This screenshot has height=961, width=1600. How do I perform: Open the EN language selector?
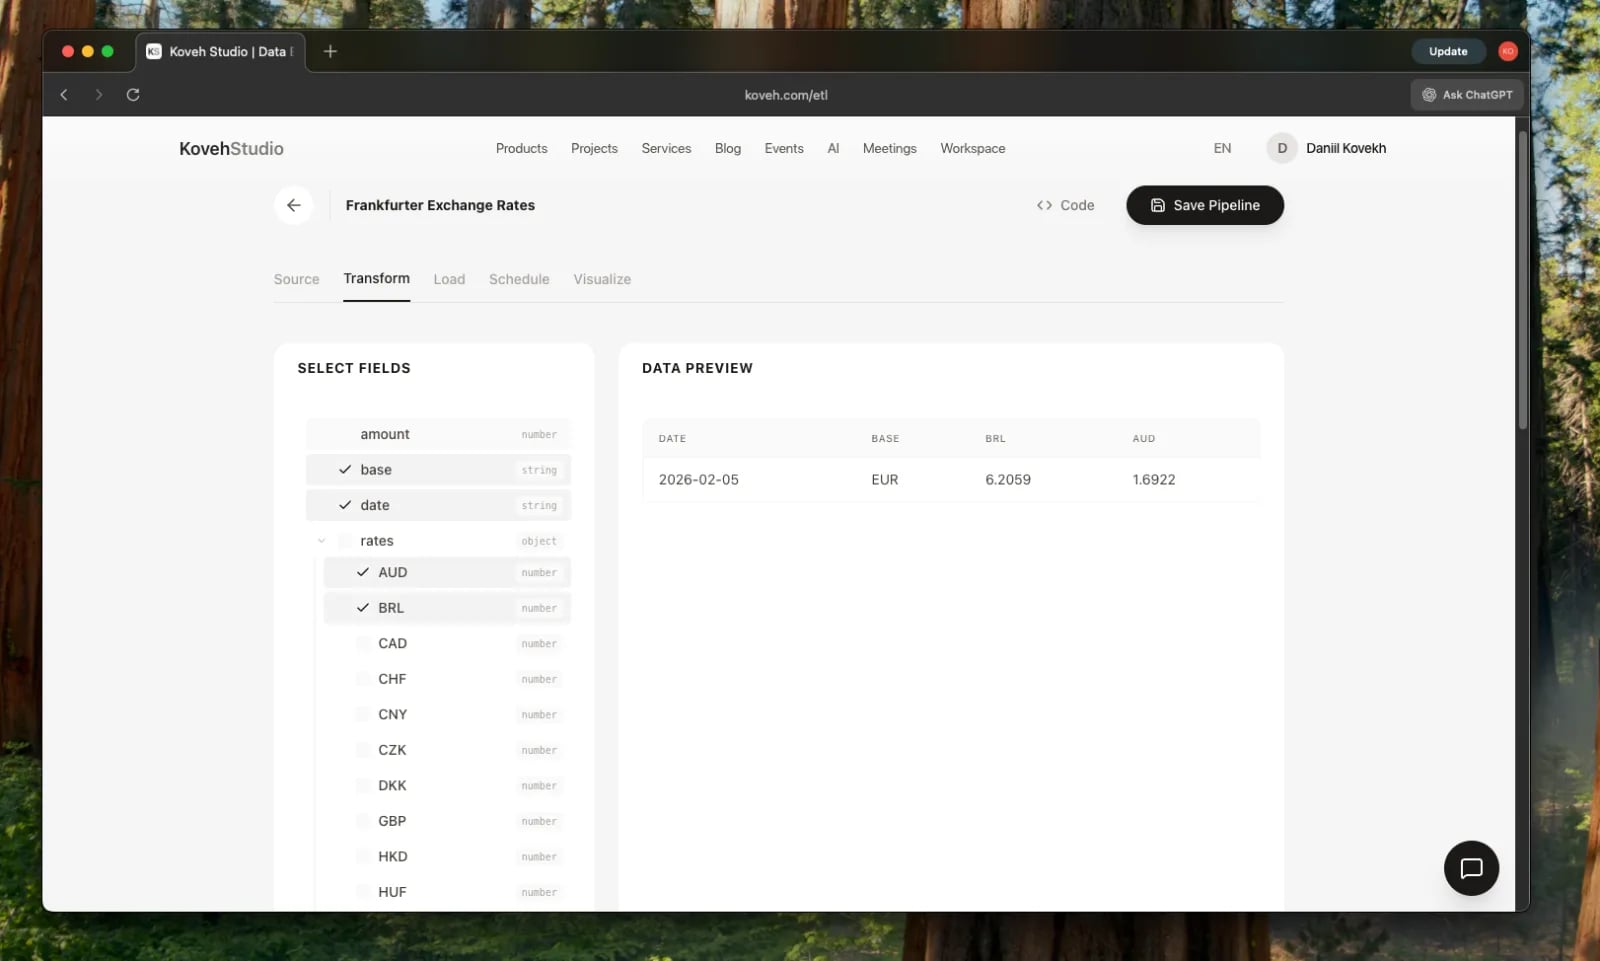point(1222,148)
